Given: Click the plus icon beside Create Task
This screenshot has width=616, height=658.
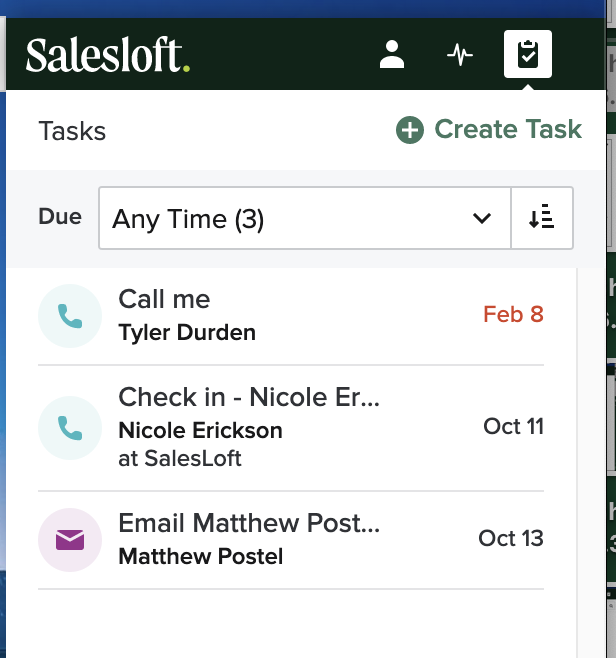Looking at the screenshot, I should tap(410, 130).
